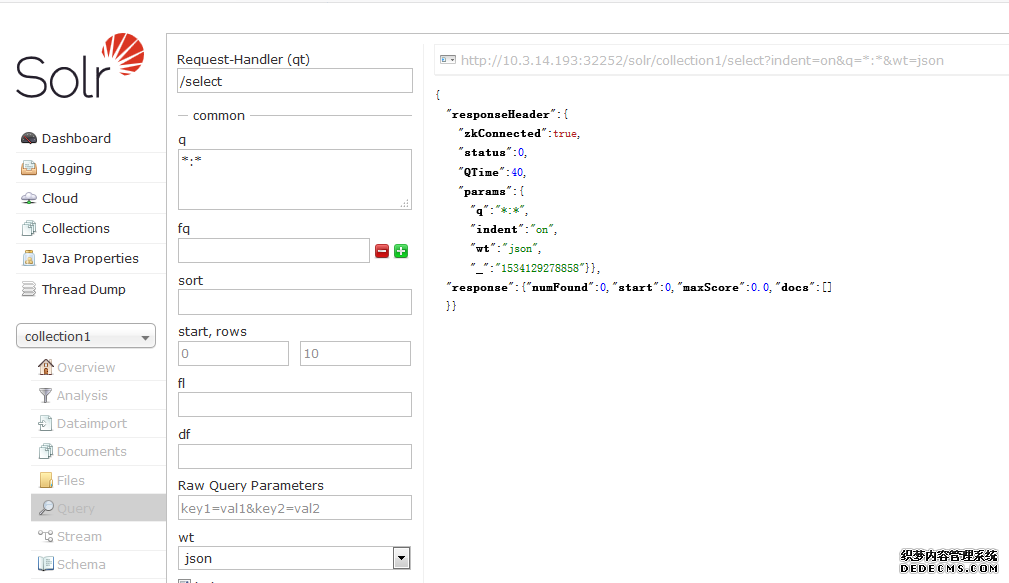Click the Overview link for collection1
Viewport: 1009px width, 583px height.
point(85,368)
